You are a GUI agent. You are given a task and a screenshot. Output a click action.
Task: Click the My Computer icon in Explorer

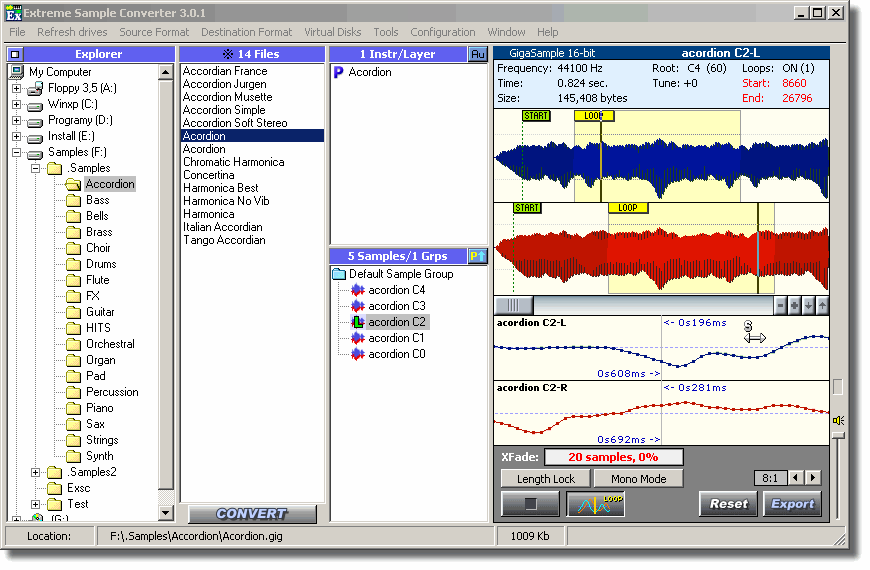click(17, 72)
